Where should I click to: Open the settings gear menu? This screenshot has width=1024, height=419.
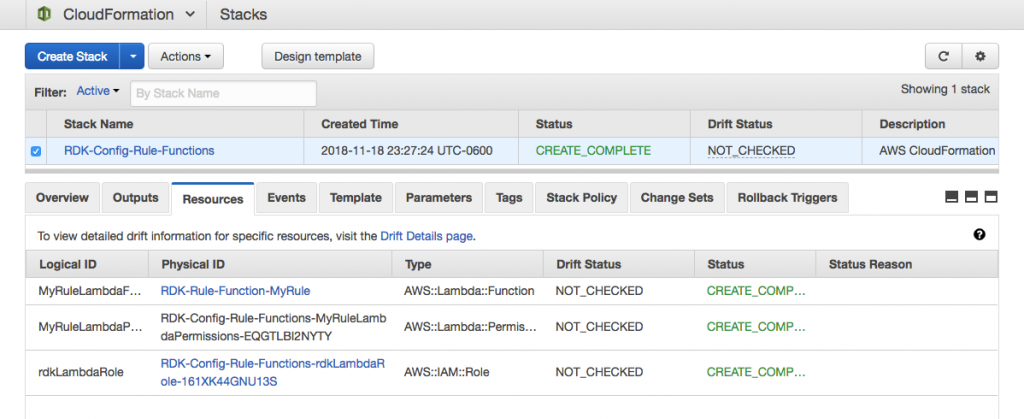(980, 56)
